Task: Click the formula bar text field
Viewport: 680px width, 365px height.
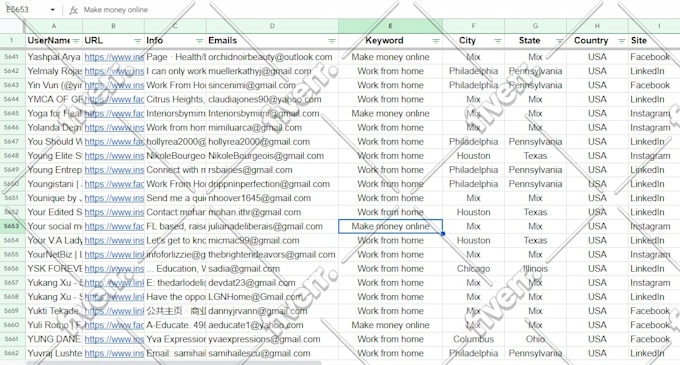Action: tap(377, 10)
